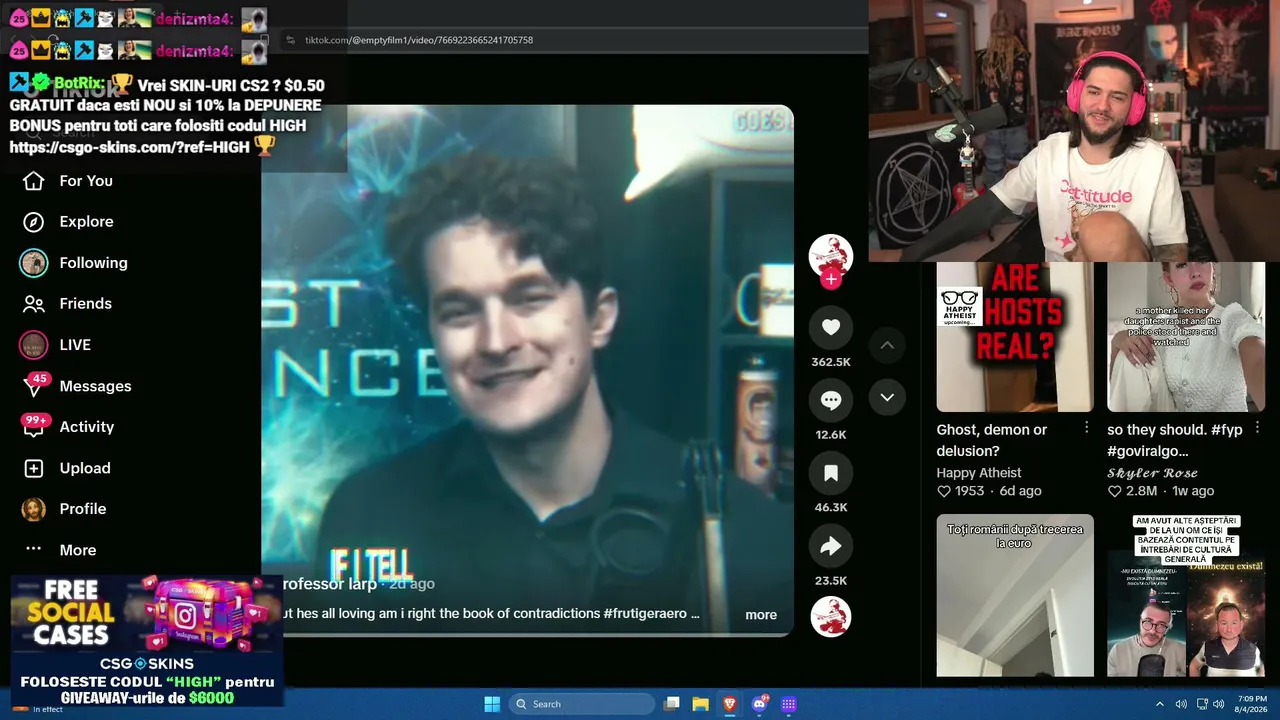Click the TikTok video URL in address bar

point(419,40)
